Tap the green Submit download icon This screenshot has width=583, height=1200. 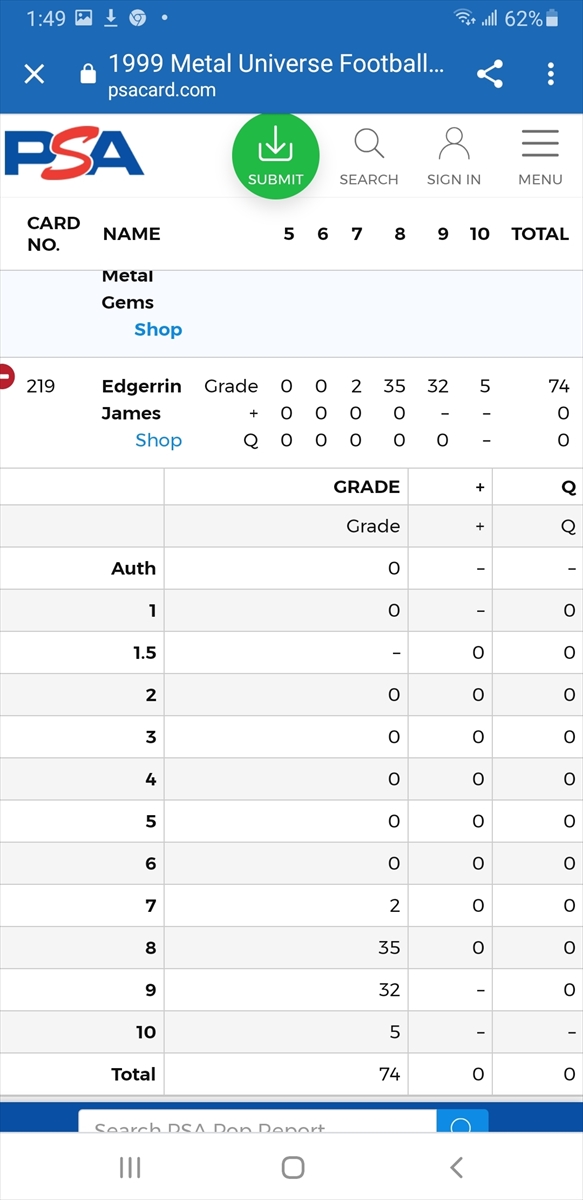(275, 156)
